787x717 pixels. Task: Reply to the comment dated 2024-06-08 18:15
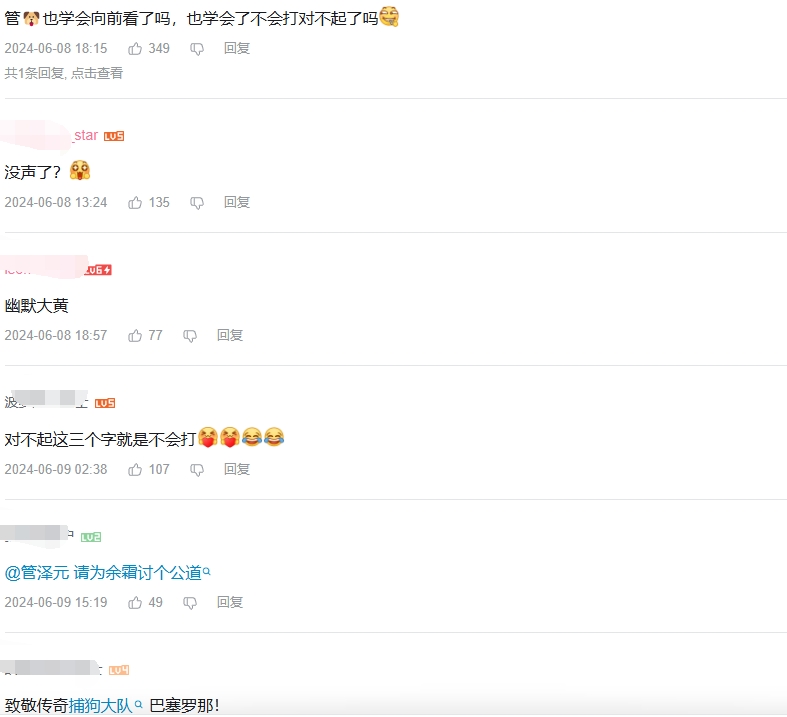coord(237,48)
